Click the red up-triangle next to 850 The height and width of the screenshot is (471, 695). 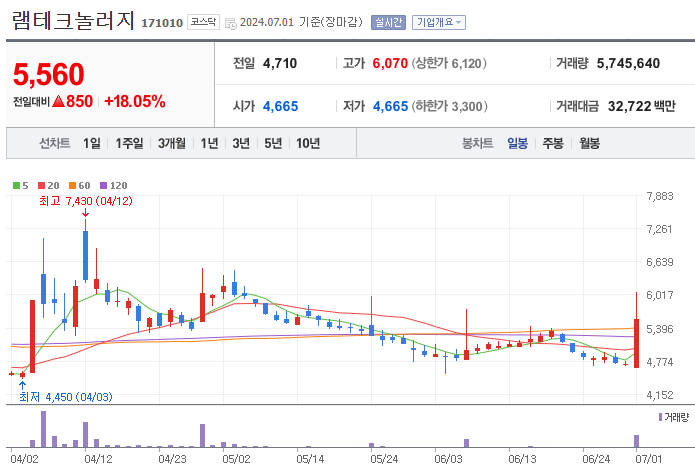coord(59,101)
